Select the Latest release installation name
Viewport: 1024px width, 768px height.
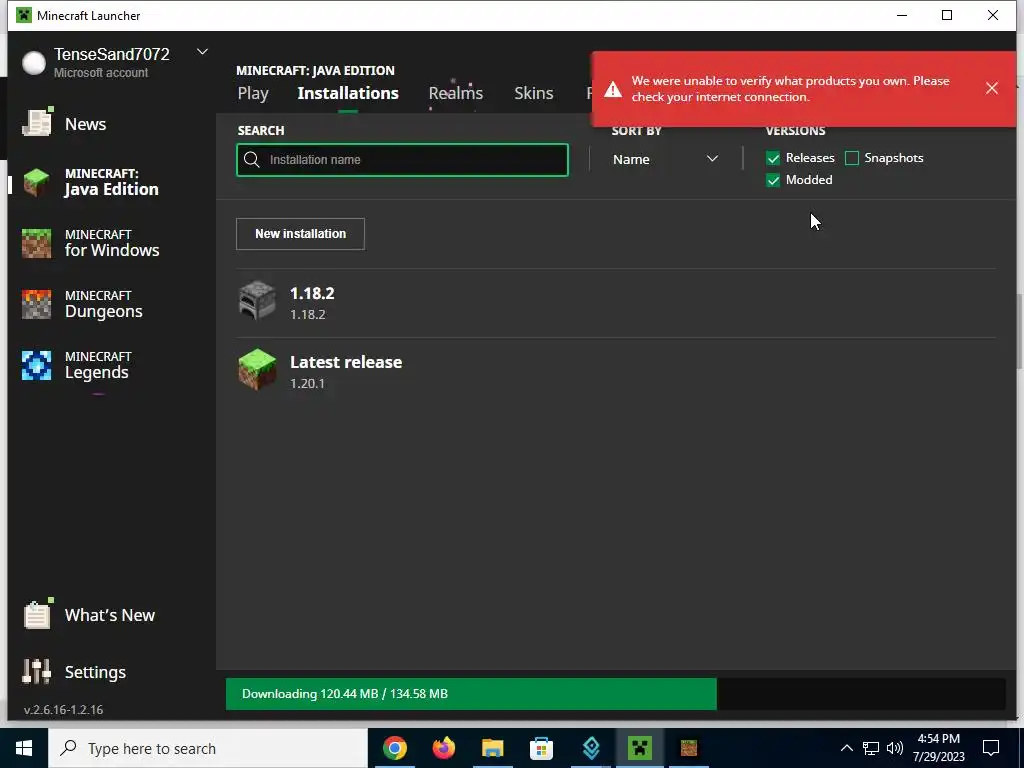click(x=346, y=362)
